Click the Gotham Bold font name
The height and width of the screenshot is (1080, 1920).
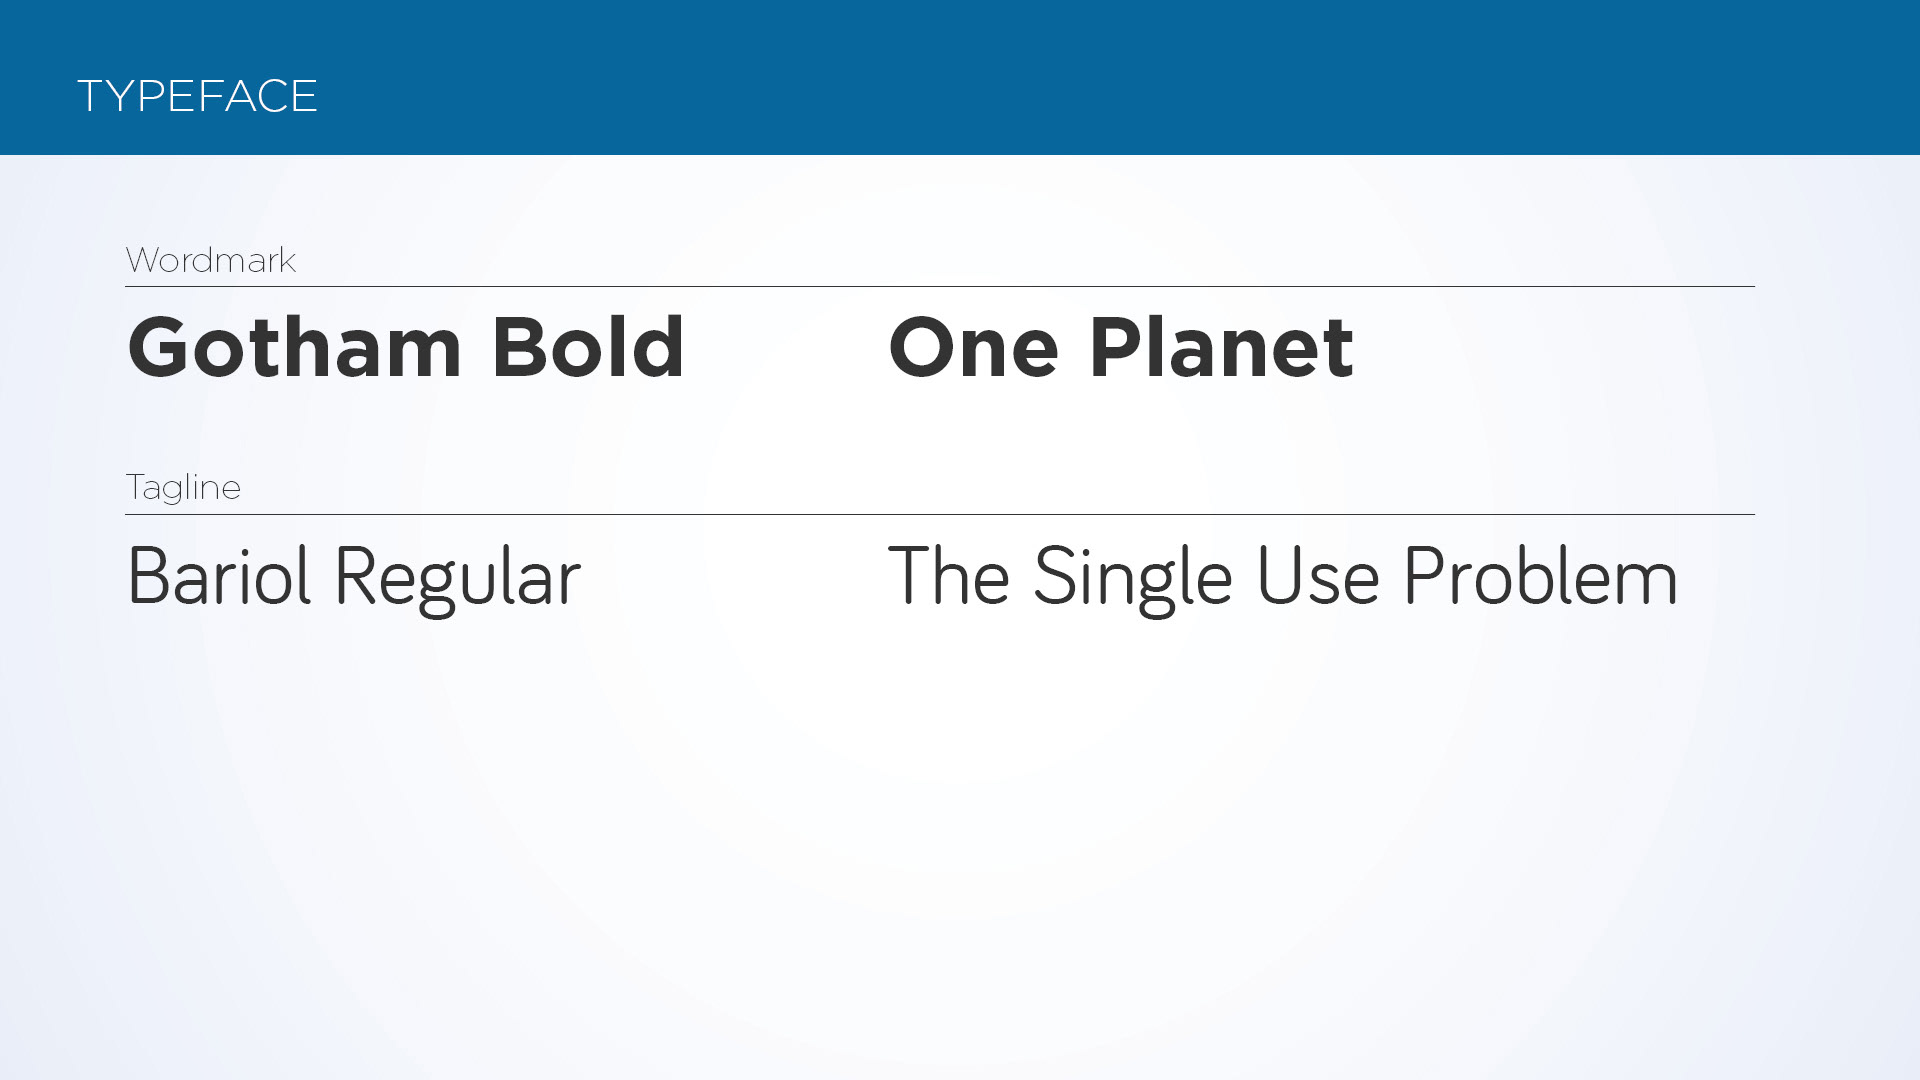tap(406, 347)
